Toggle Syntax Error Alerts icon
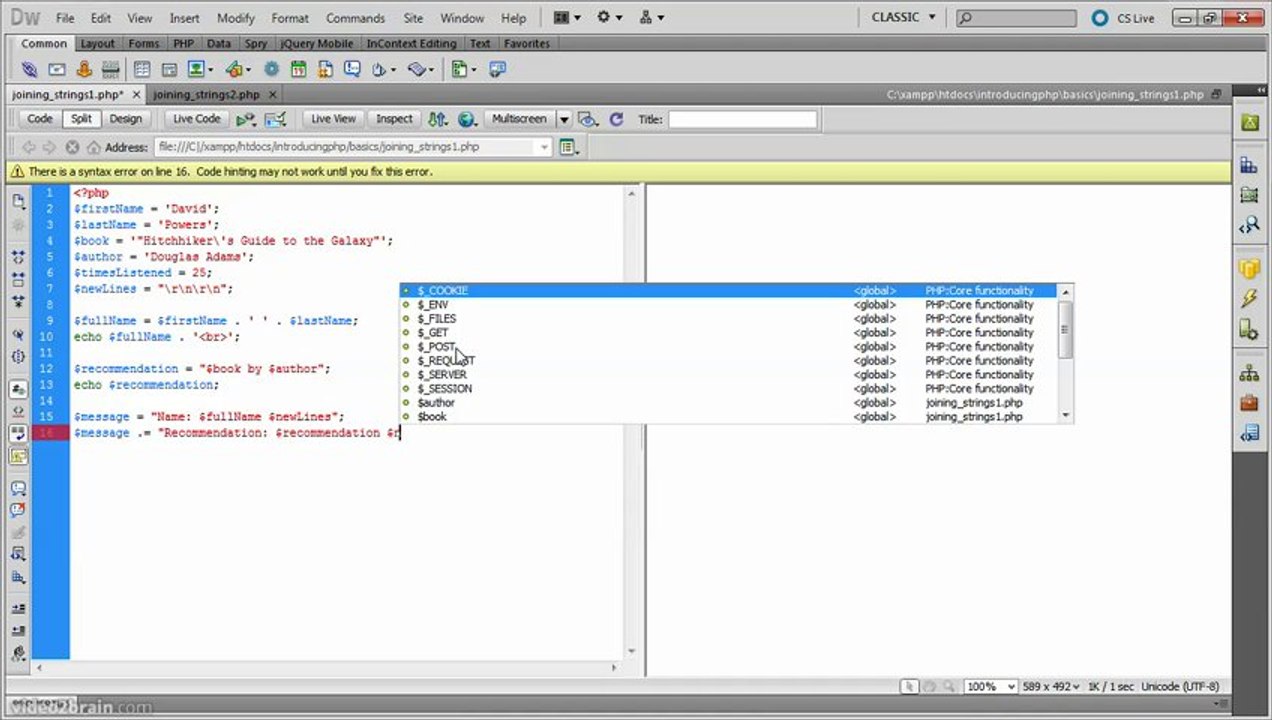1272x720 pixels. tap(18, 455)
